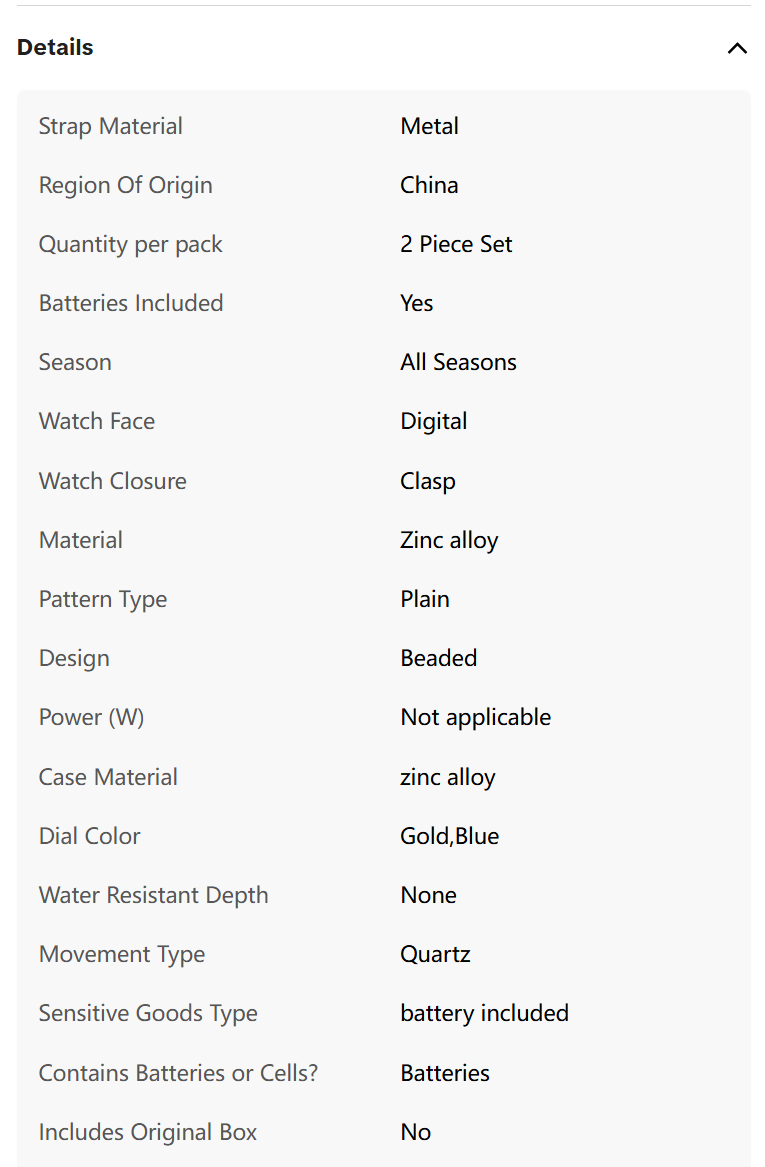Select the All Seasons value
Viewport: 765px width, 1167px height.
point(458,362)
